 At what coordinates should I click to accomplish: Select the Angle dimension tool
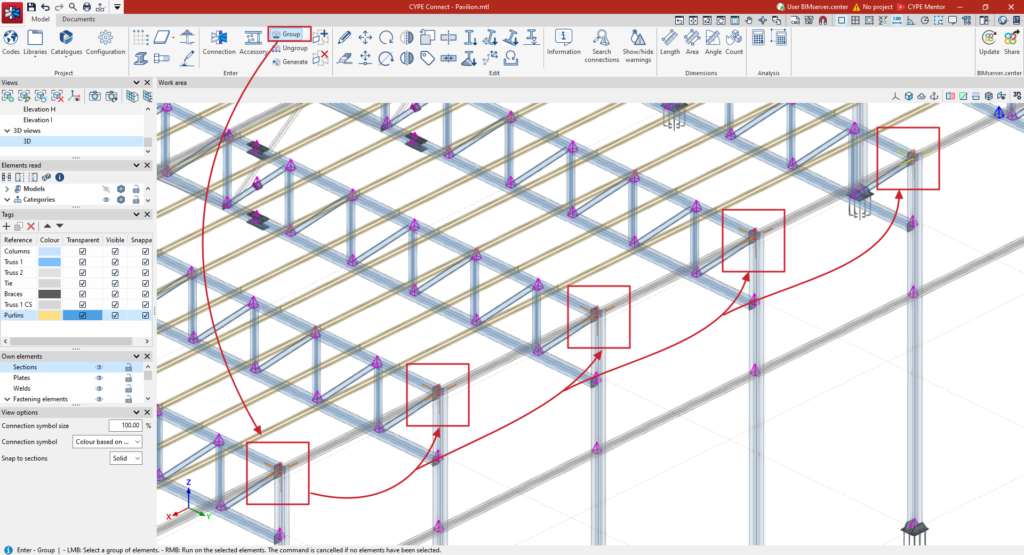click(713, 42)
